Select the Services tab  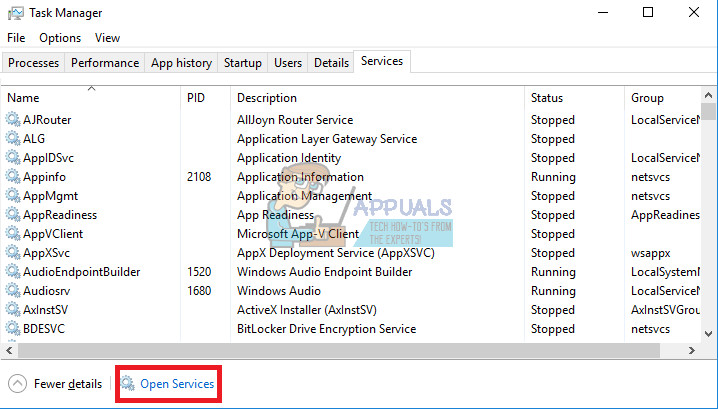(x=382, y=61)
